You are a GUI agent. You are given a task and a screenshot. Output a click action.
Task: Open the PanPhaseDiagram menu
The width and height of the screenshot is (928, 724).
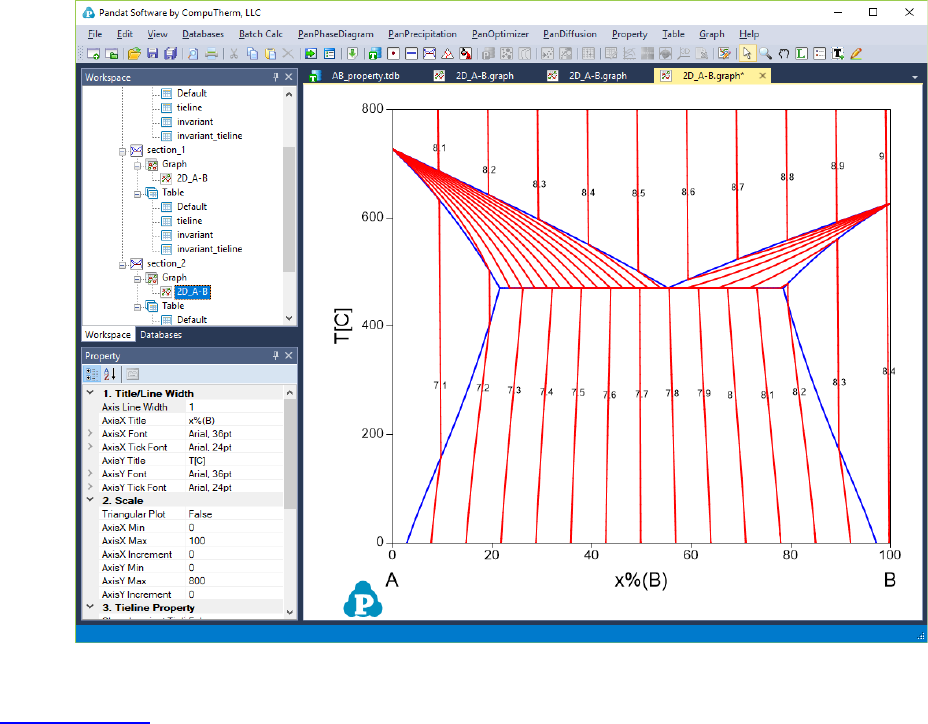tap(336, 34)
